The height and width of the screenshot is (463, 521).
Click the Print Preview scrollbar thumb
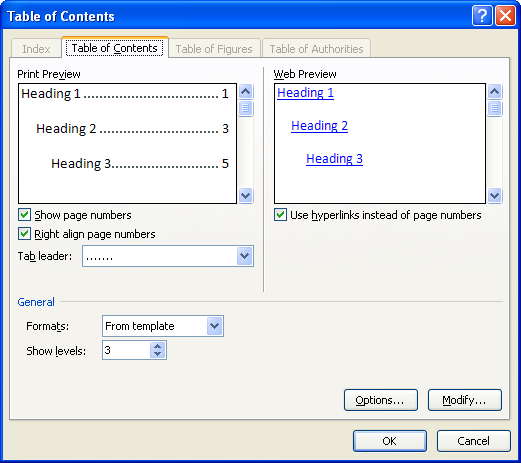point(246,108)
